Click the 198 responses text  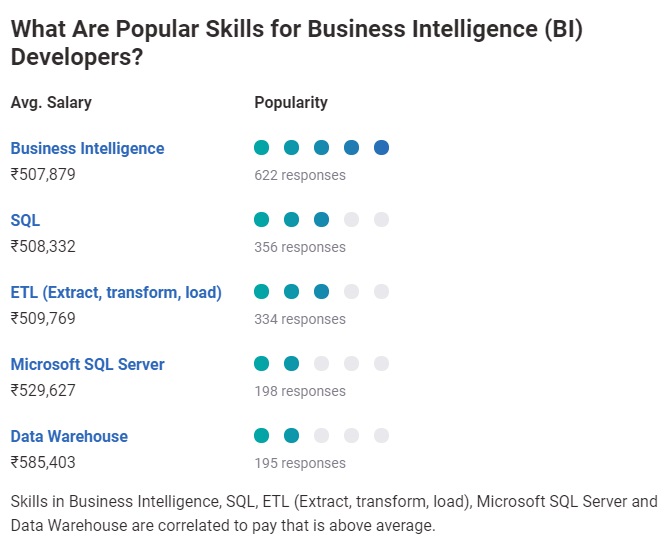(x=300, y=391)
